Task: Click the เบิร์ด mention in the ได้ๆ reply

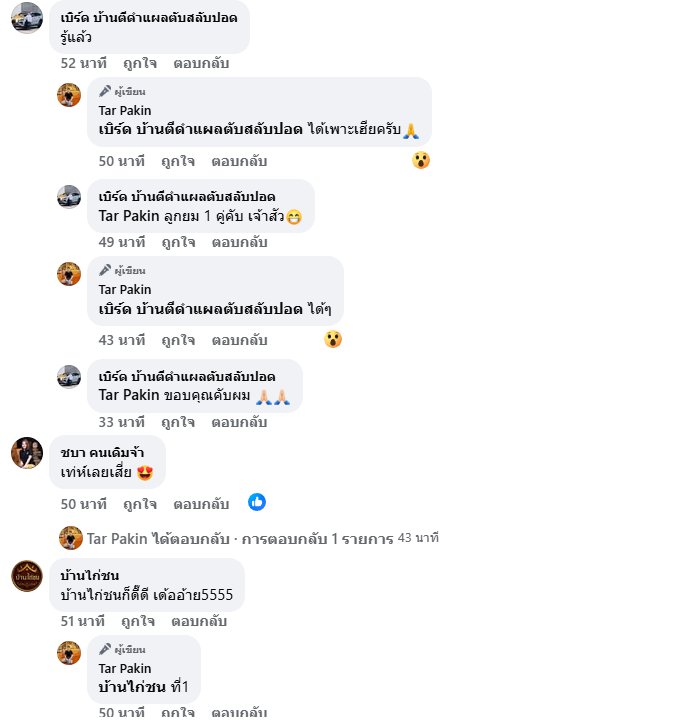Action: [200, 309]
